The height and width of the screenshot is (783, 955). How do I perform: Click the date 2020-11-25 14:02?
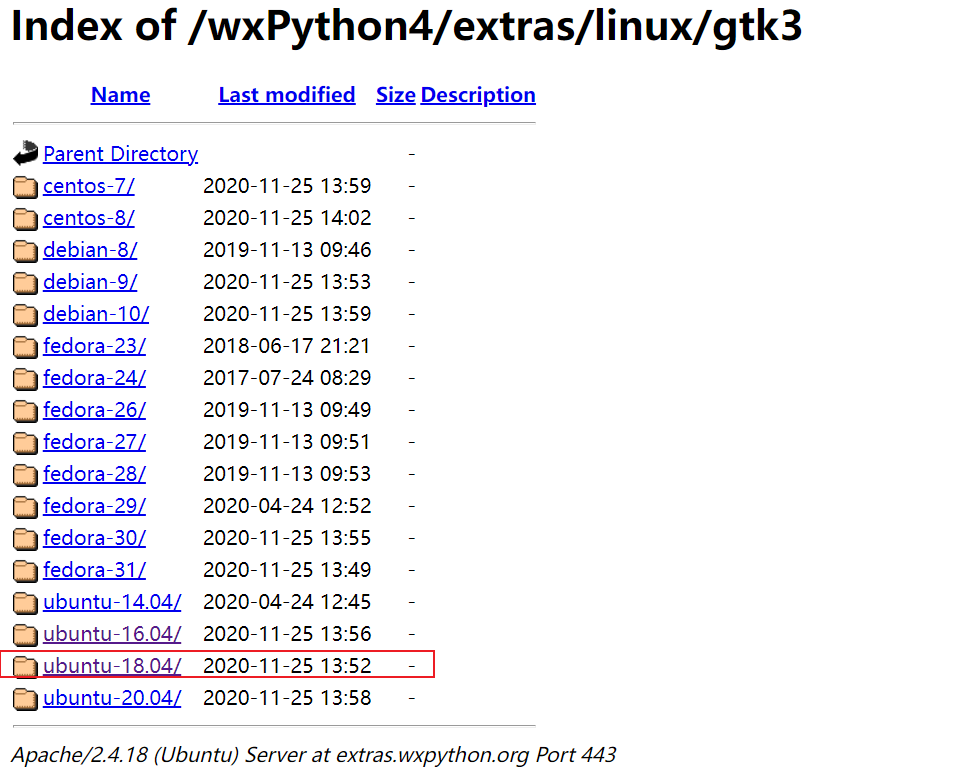[287, 218]
